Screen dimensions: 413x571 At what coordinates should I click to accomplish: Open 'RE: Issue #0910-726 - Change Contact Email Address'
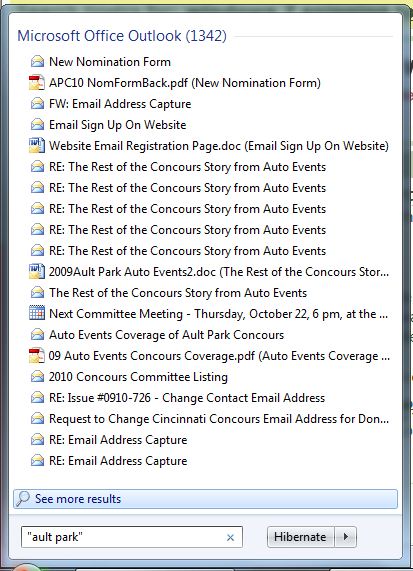click(187, 398)
